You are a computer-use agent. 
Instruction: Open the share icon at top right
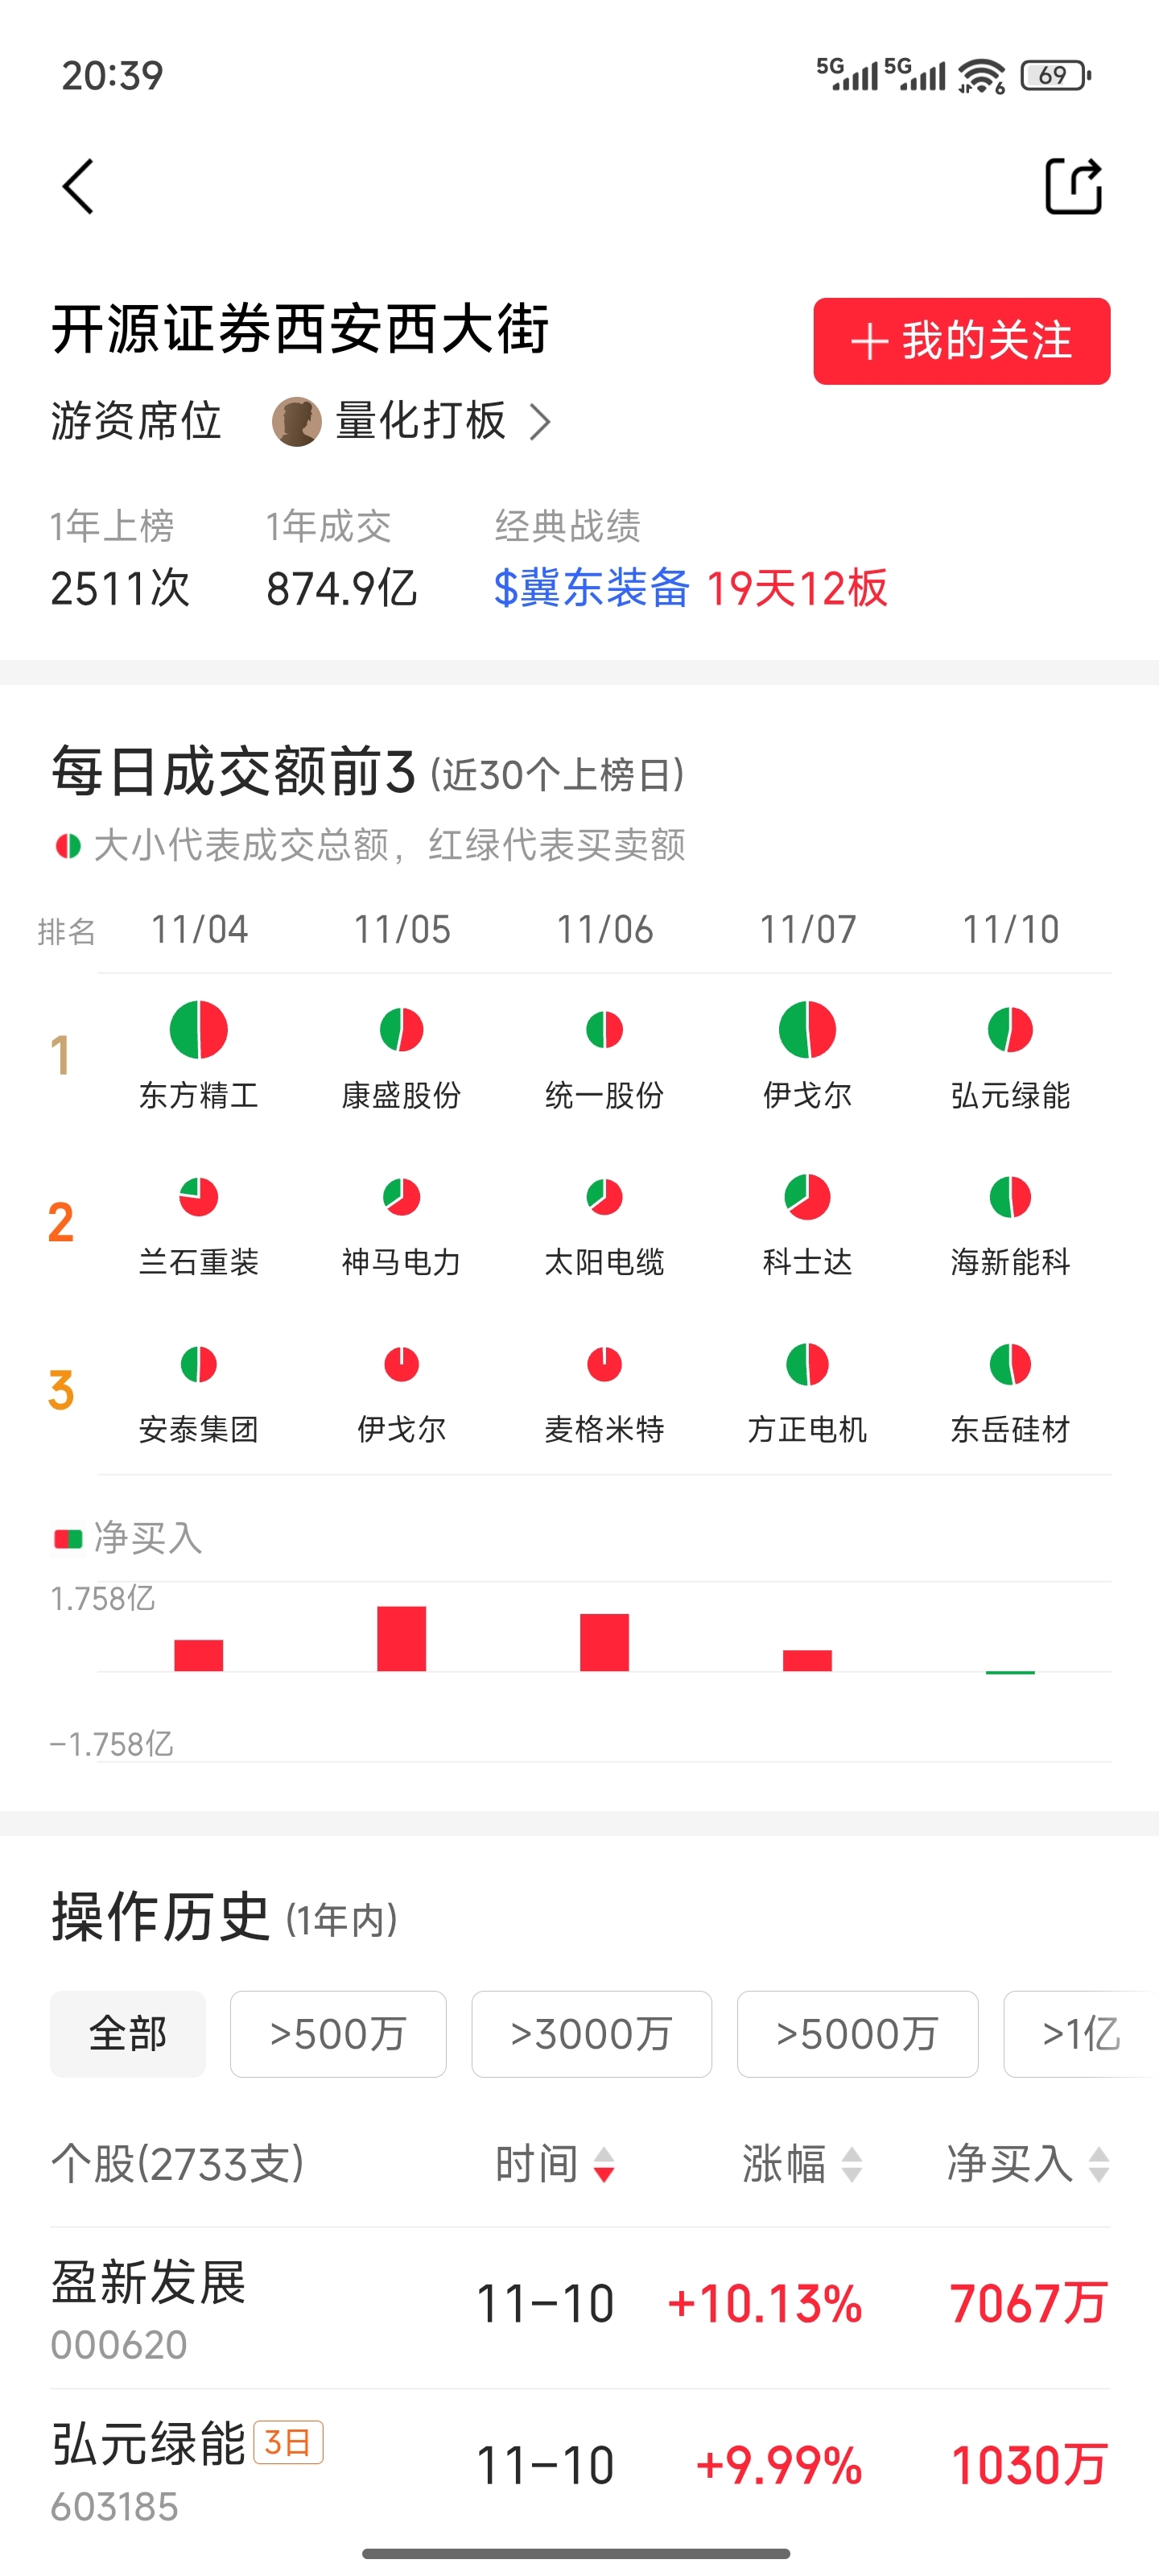pyautogui.click(x=1074, y=186)
